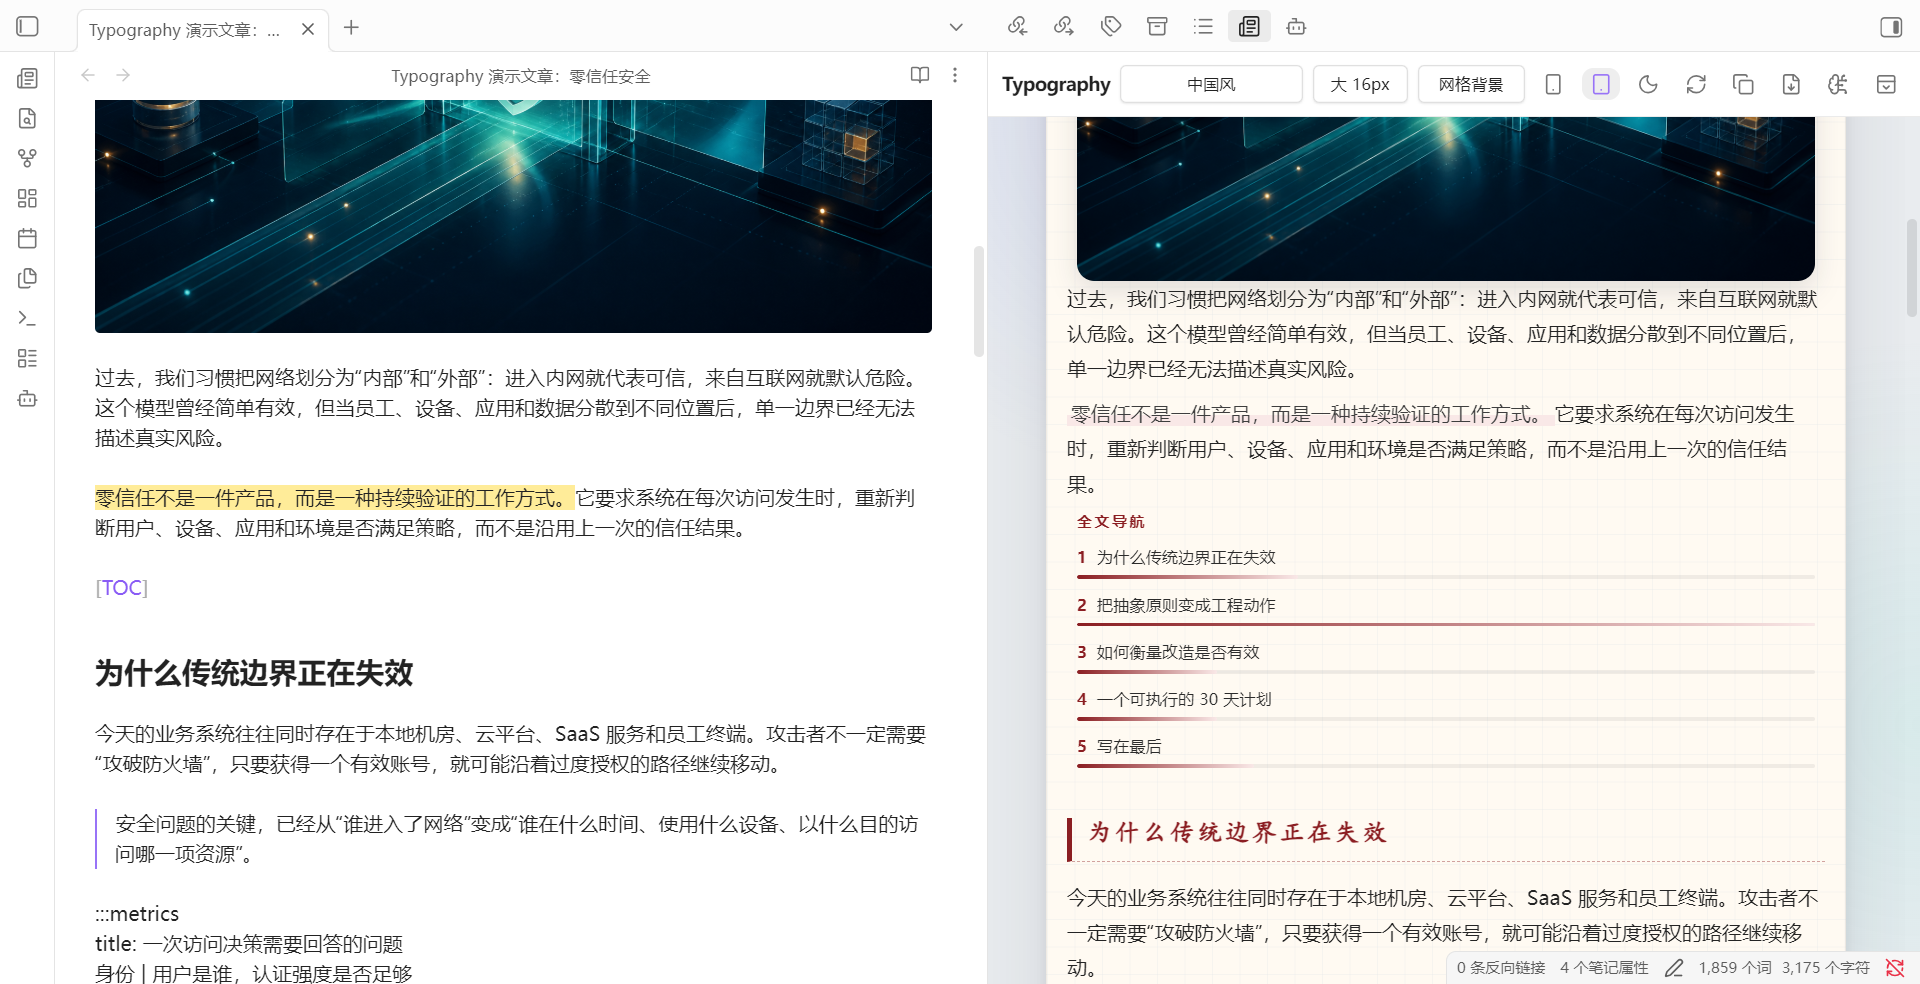Click the TOC link in editor
Screen dimensions: 1920x984
tap(122, 588)
